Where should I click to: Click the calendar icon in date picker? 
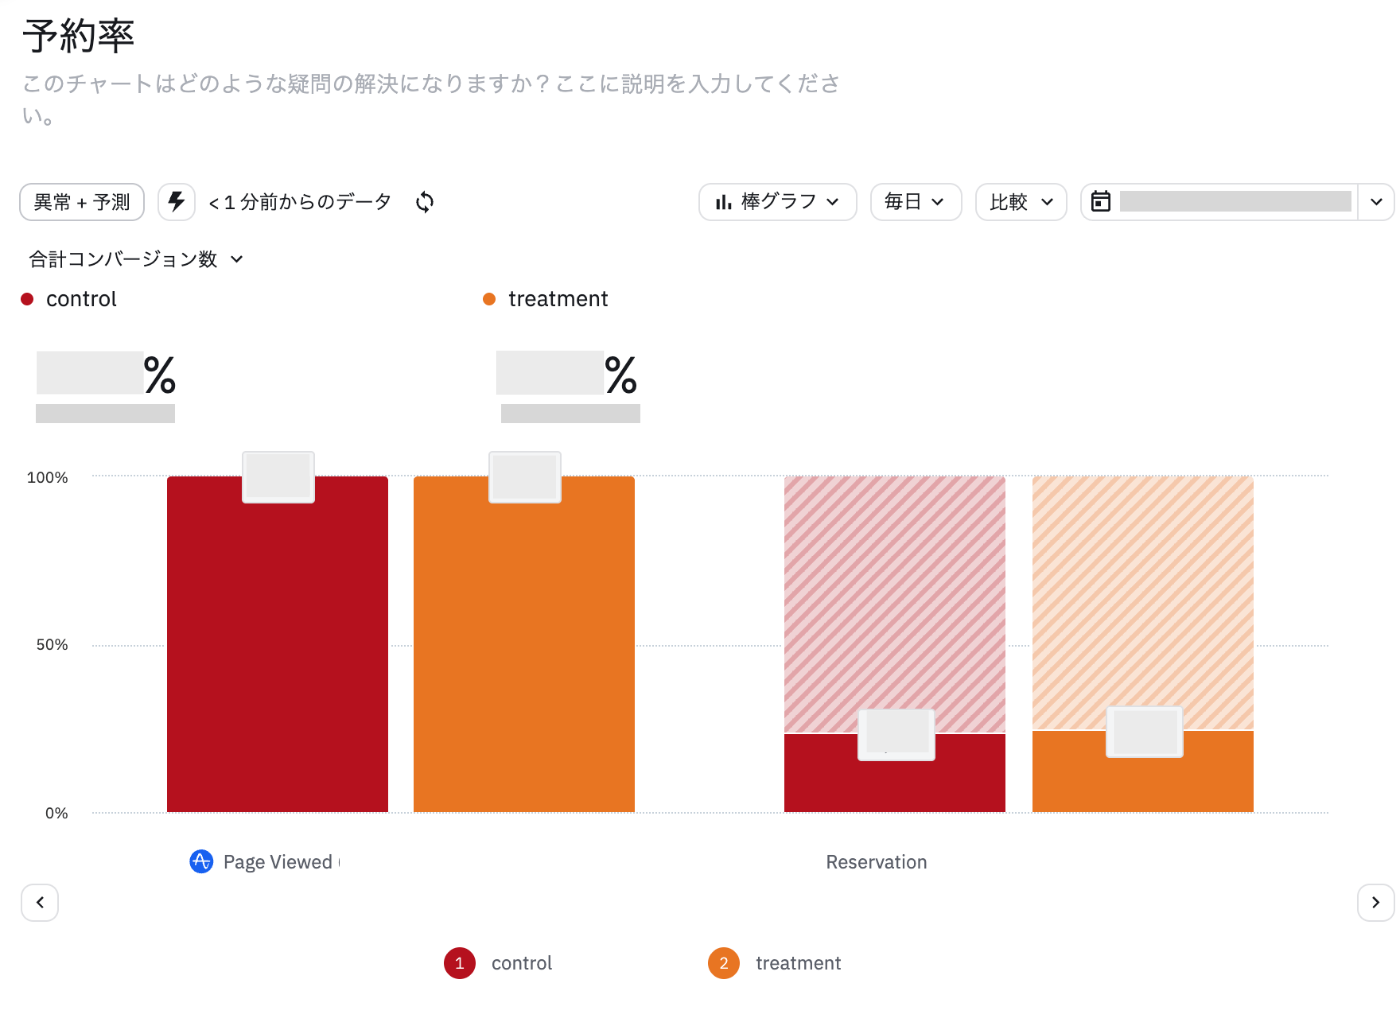(1100, 202)
